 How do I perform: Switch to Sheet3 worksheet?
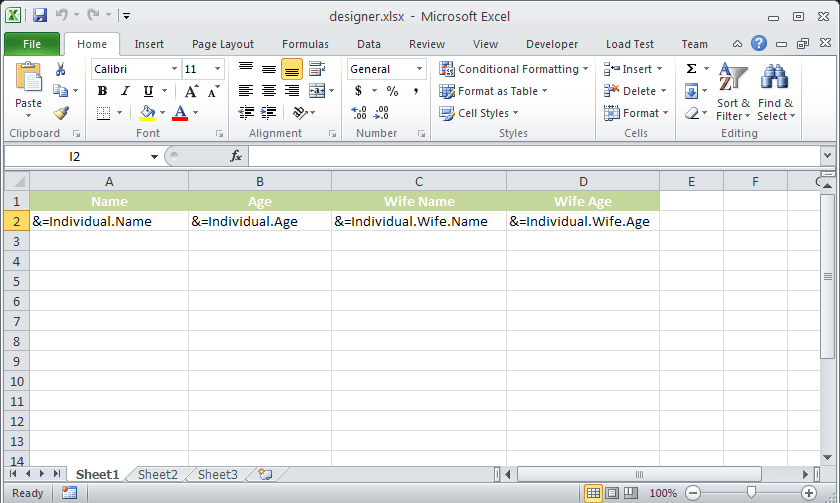pos(218,475)
